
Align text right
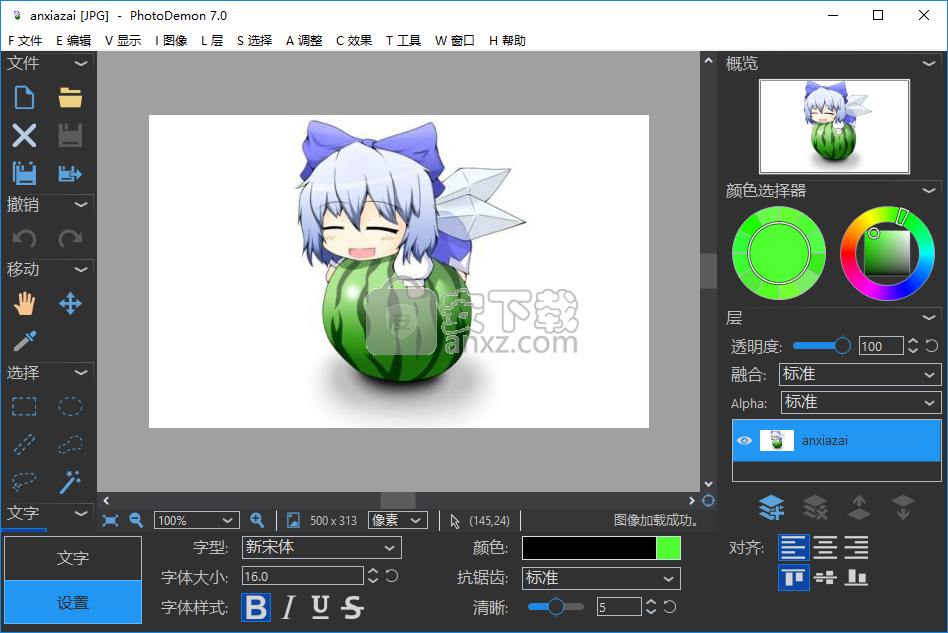pyautogui.click(x=856, y=548)
